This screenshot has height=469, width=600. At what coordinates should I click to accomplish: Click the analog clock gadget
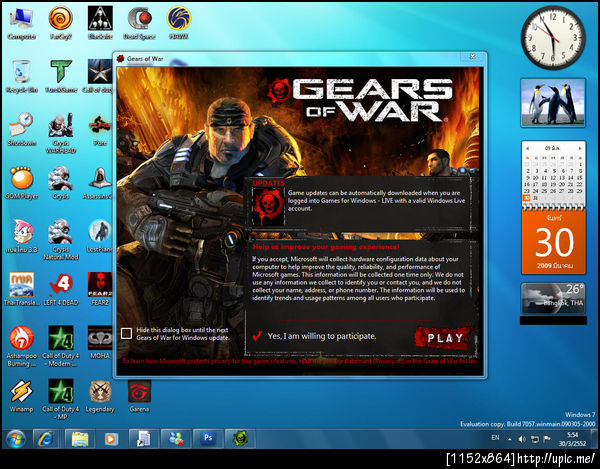click(x=553, y=37)
